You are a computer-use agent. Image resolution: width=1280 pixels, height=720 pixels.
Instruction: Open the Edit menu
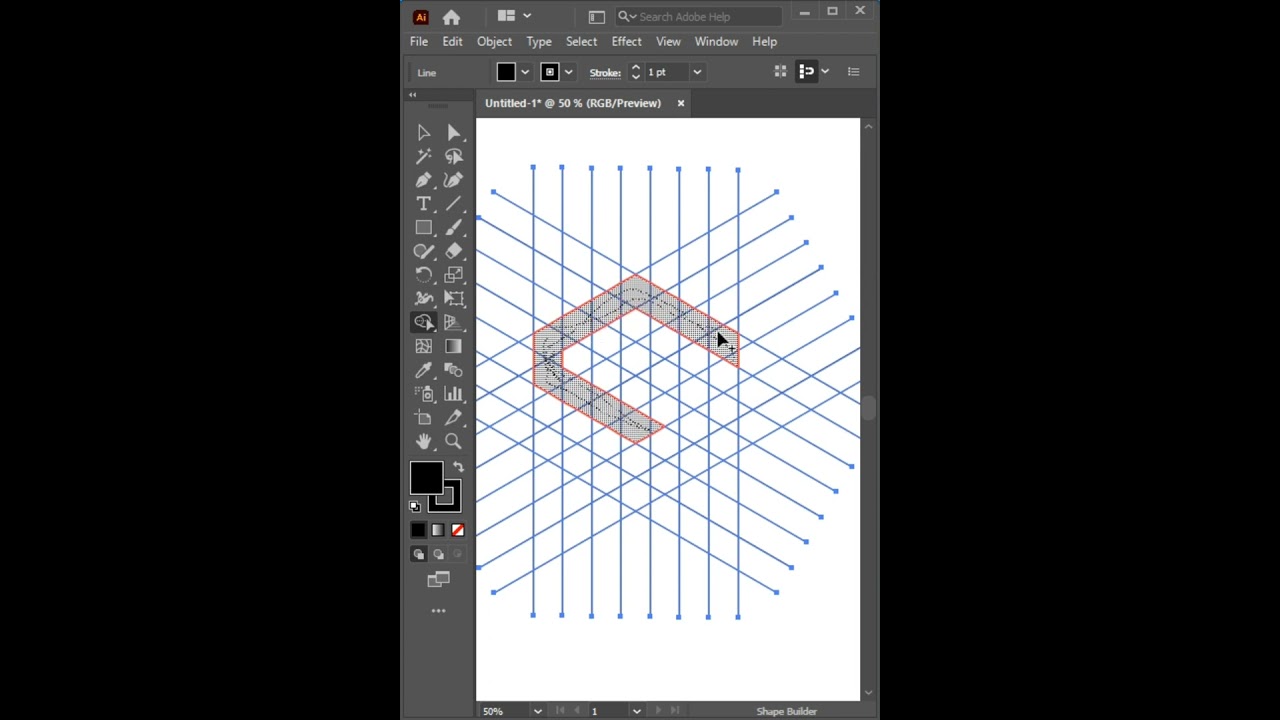pos(453,42)
